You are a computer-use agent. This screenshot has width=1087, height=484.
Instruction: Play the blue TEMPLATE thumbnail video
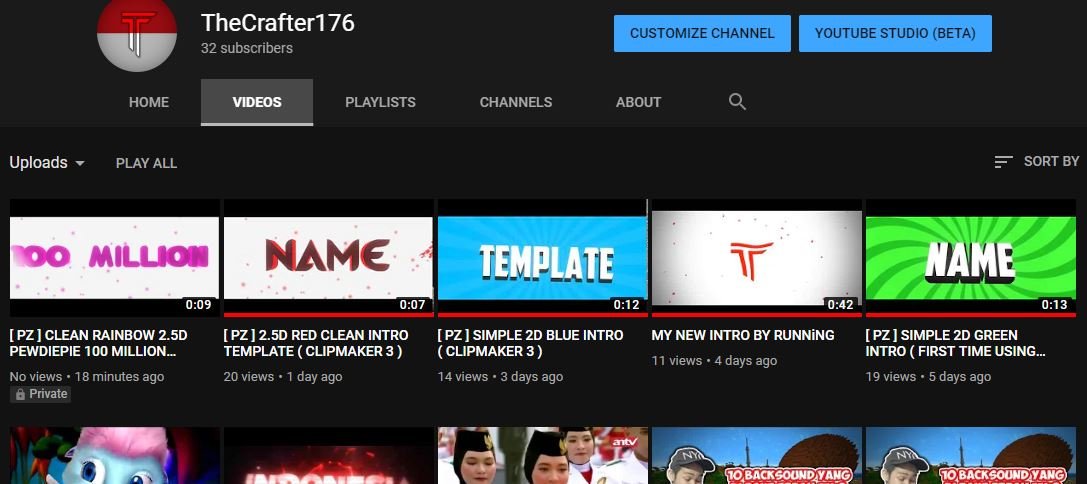point(542,258)
